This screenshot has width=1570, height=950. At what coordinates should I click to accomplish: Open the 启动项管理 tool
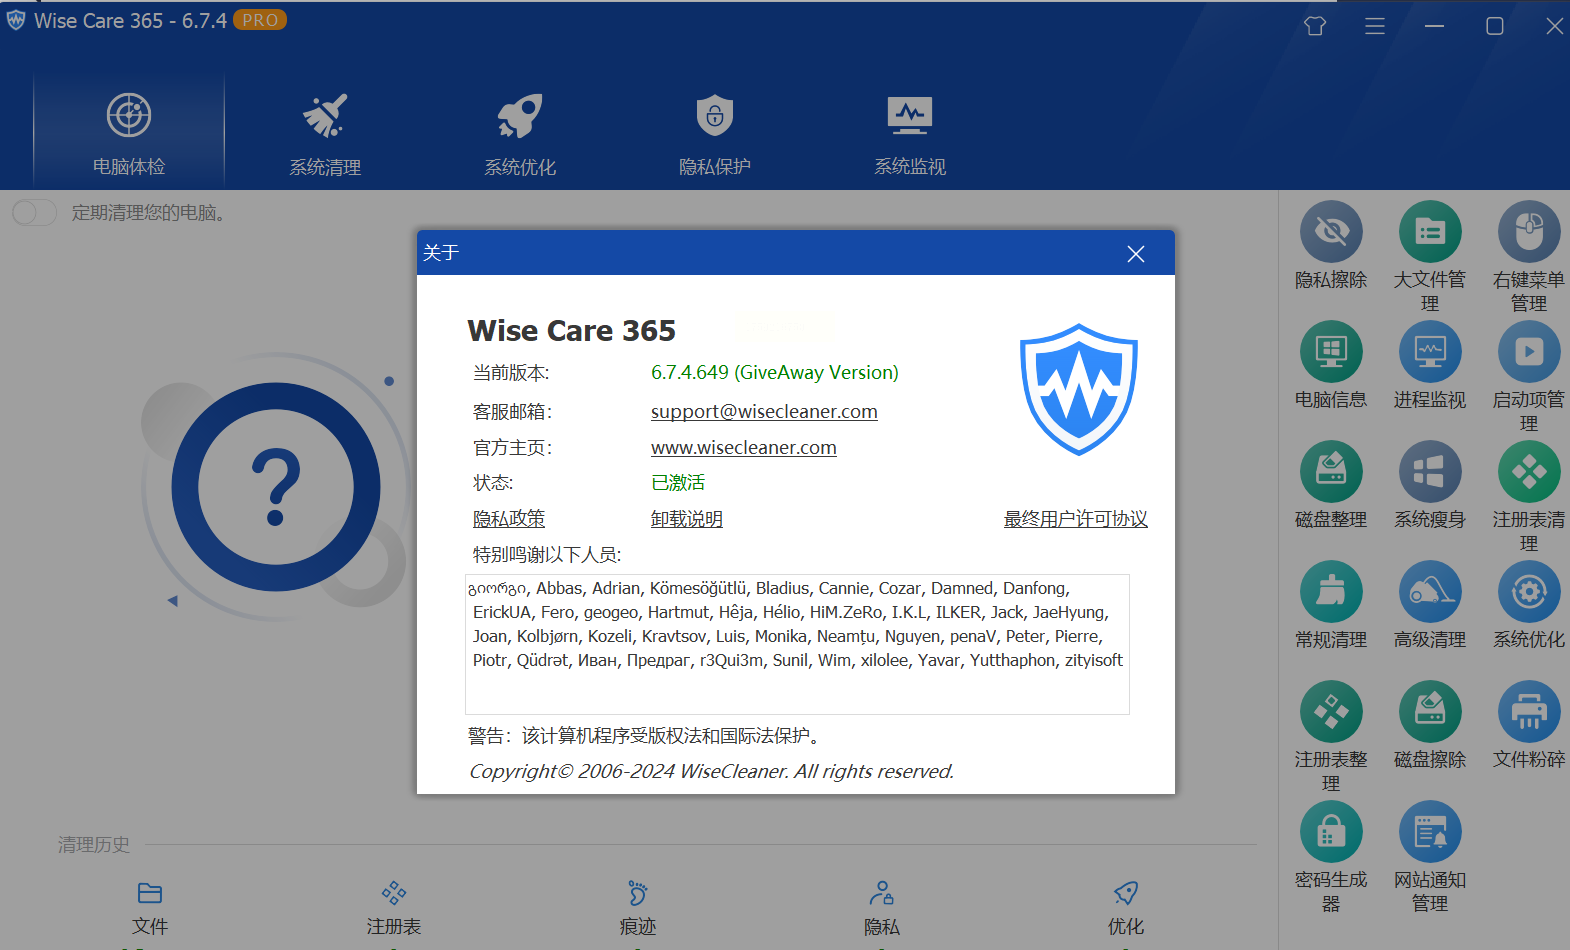(1529, 377)
